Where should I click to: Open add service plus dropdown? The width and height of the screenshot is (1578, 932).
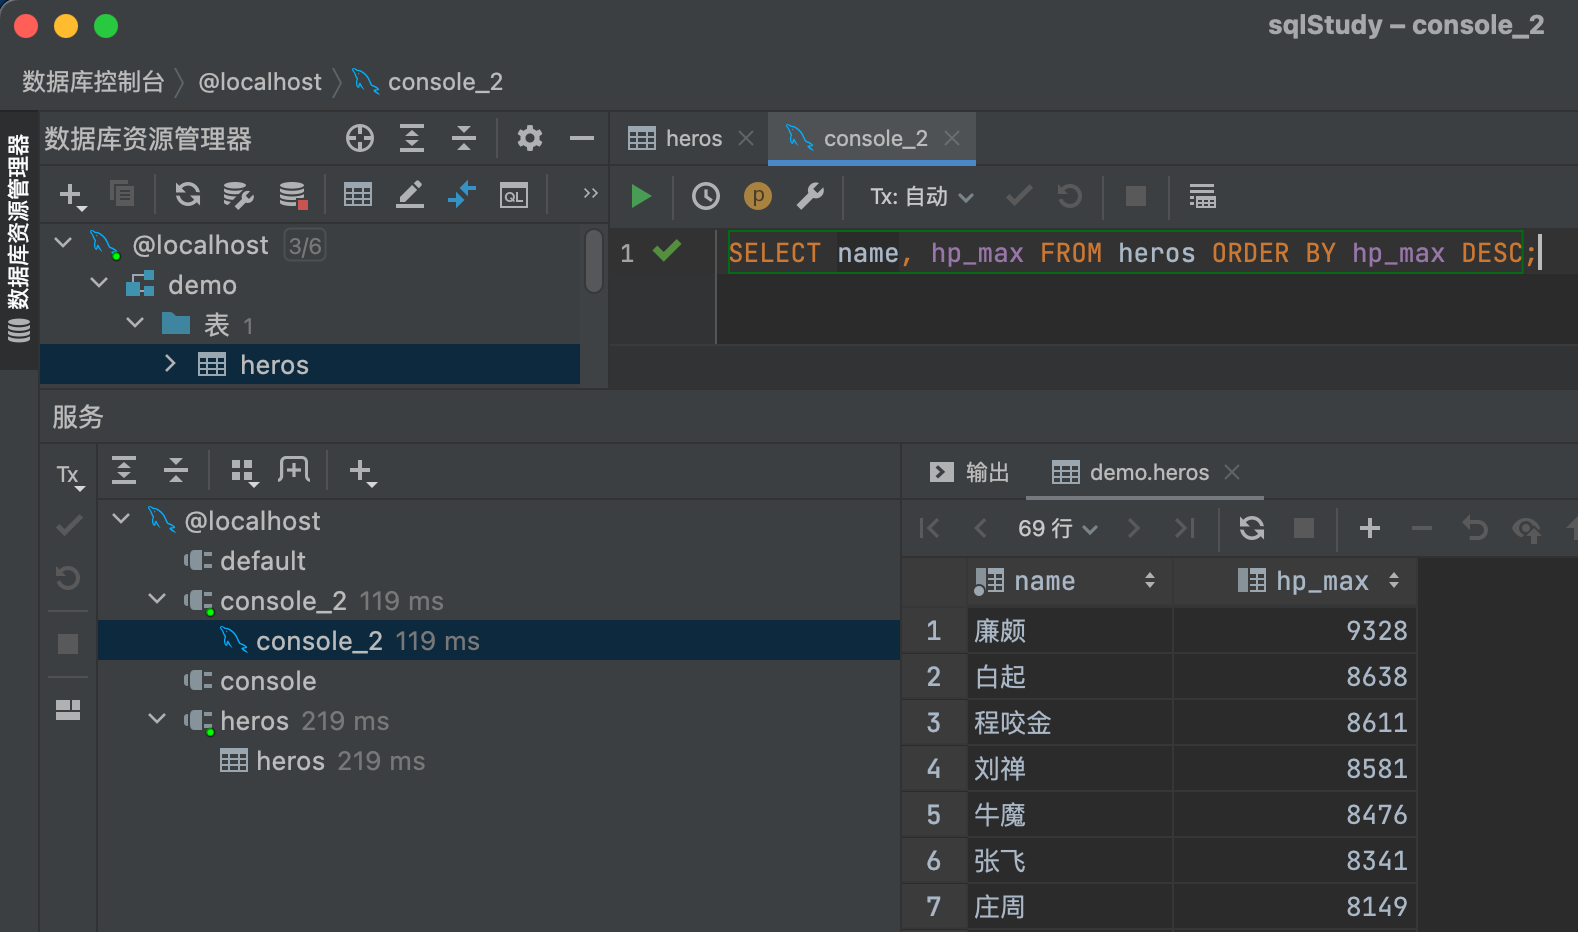362,472
